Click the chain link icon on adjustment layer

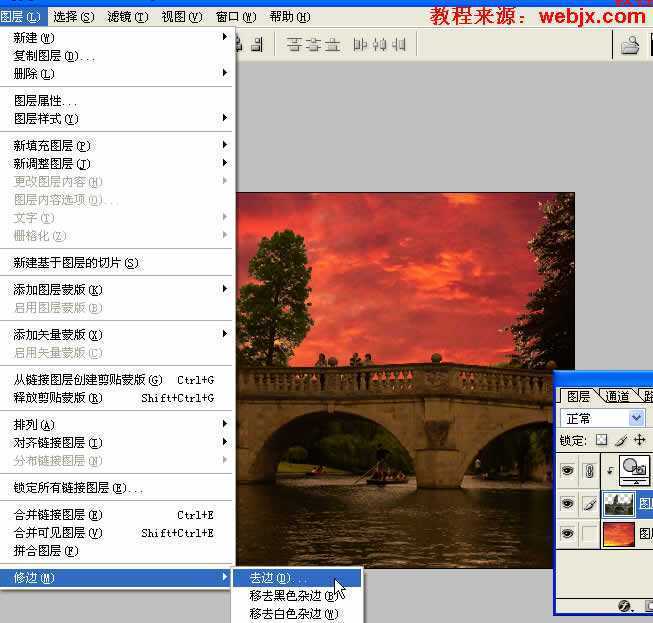589,471
